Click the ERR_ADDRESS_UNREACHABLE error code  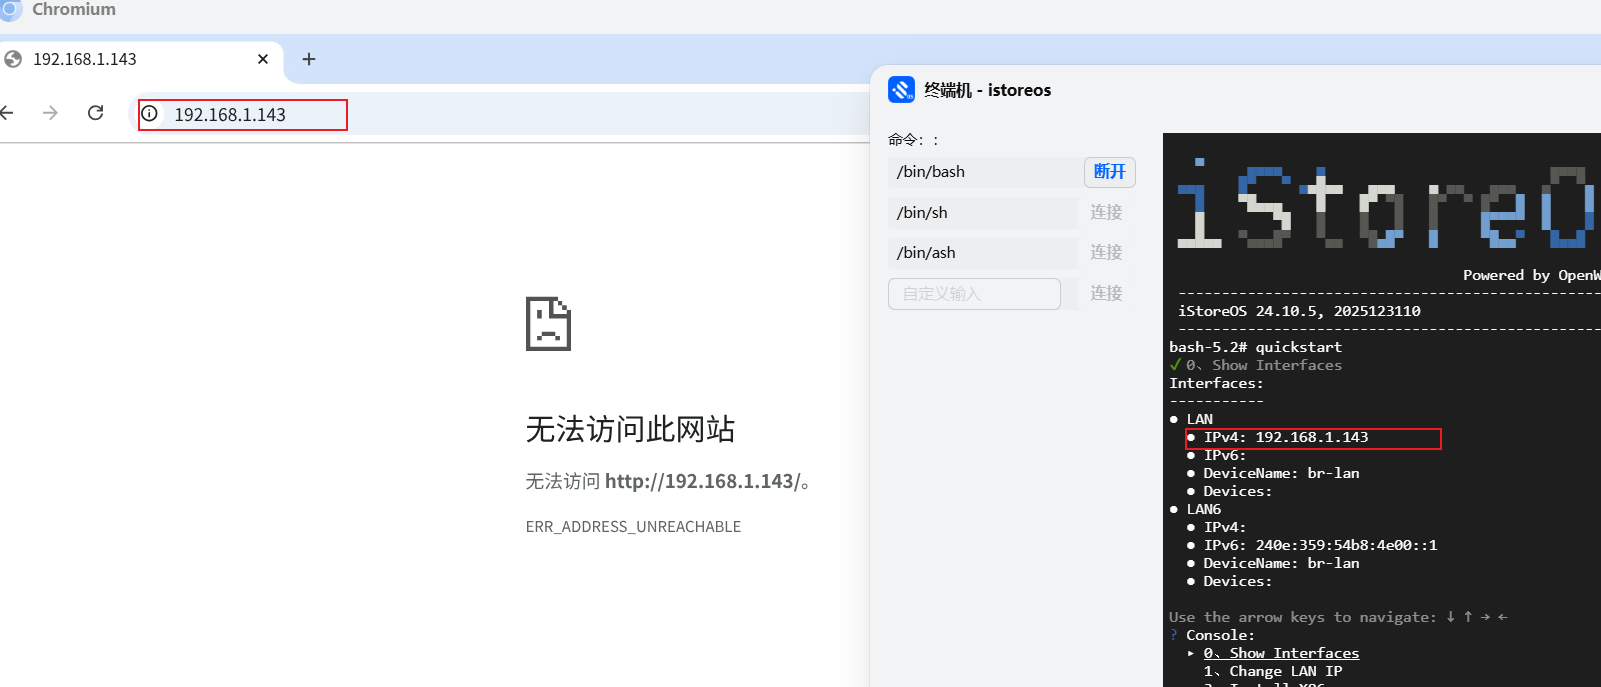(x=633, y=527)
